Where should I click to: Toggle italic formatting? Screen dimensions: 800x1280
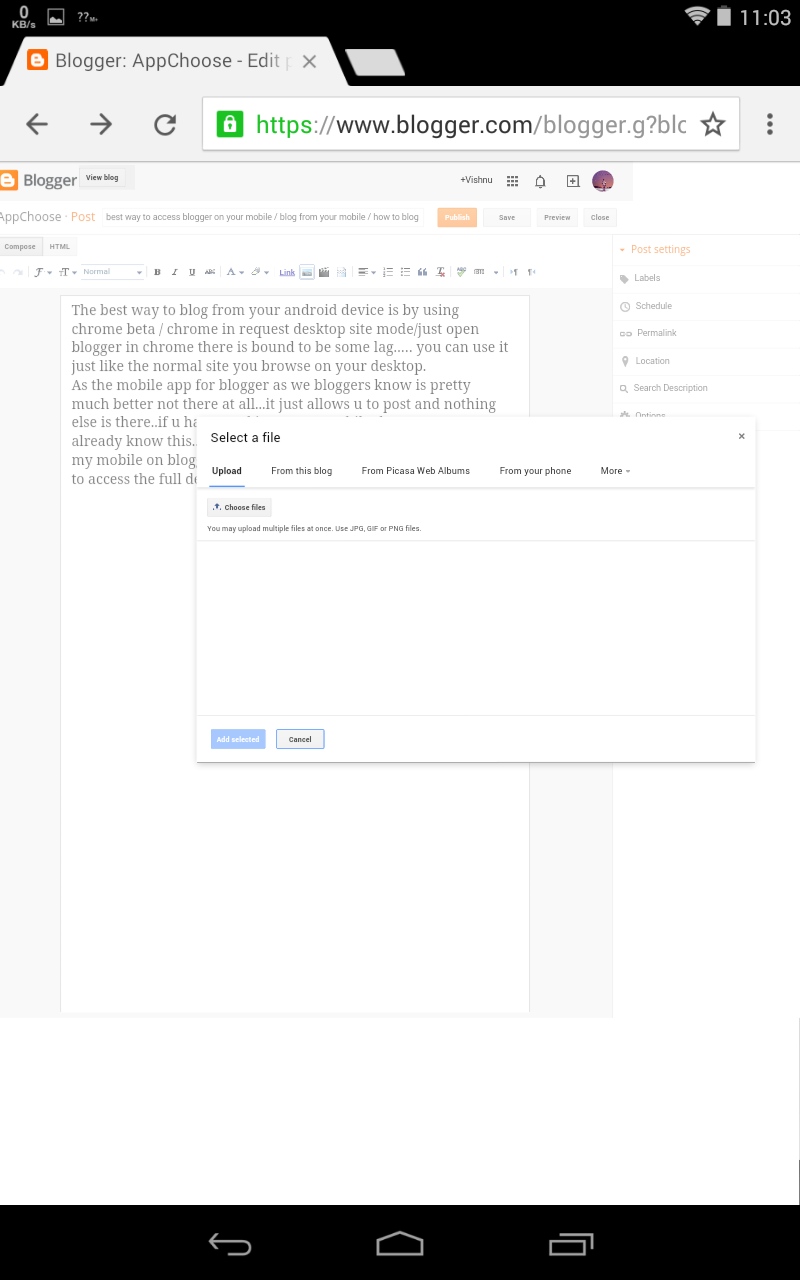click(x=174, y=272)
